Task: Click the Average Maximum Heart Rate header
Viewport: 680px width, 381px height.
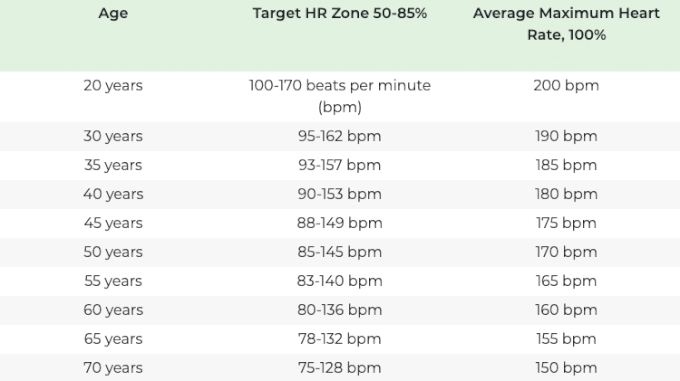Action: (x=566, y=24)
